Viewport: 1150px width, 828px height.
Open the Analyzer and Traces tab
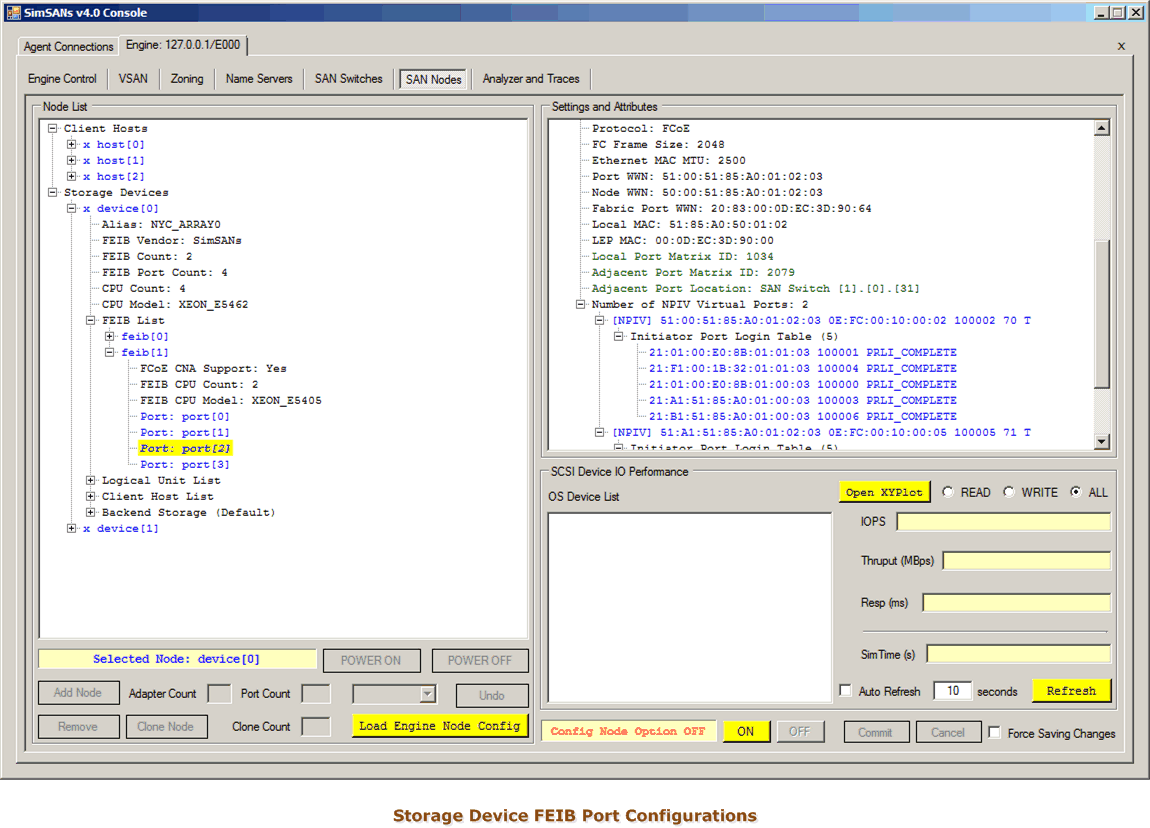(530, 79)
